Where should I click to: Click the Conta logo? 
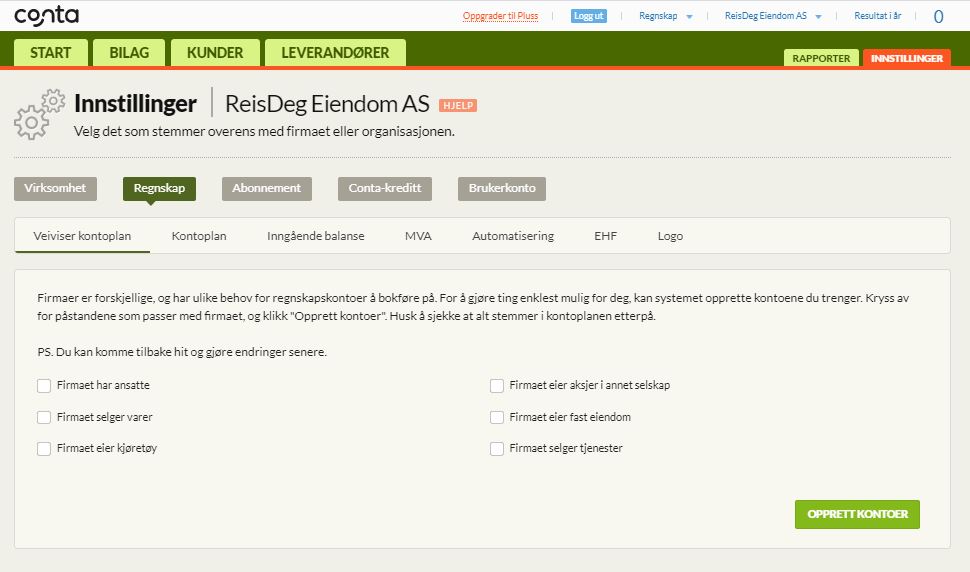tap(46, 16)
